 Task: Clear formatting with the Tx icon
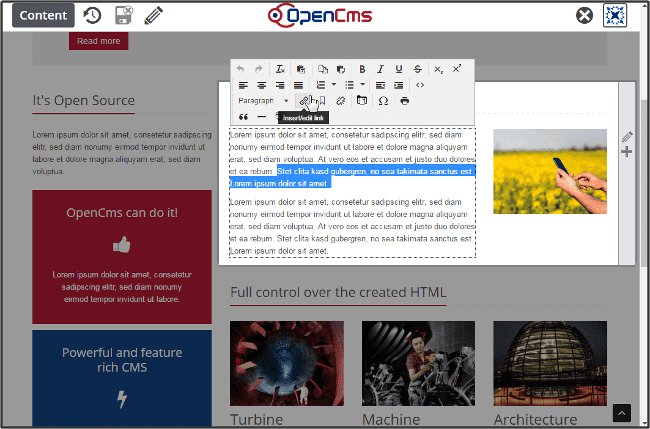point(280,69)
